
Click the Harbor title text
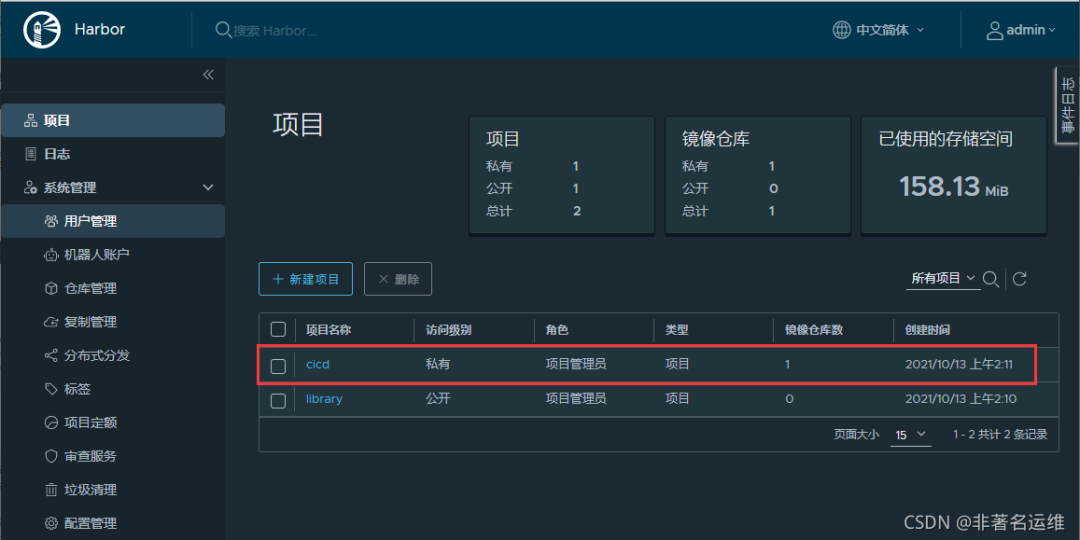coord(100,30)
